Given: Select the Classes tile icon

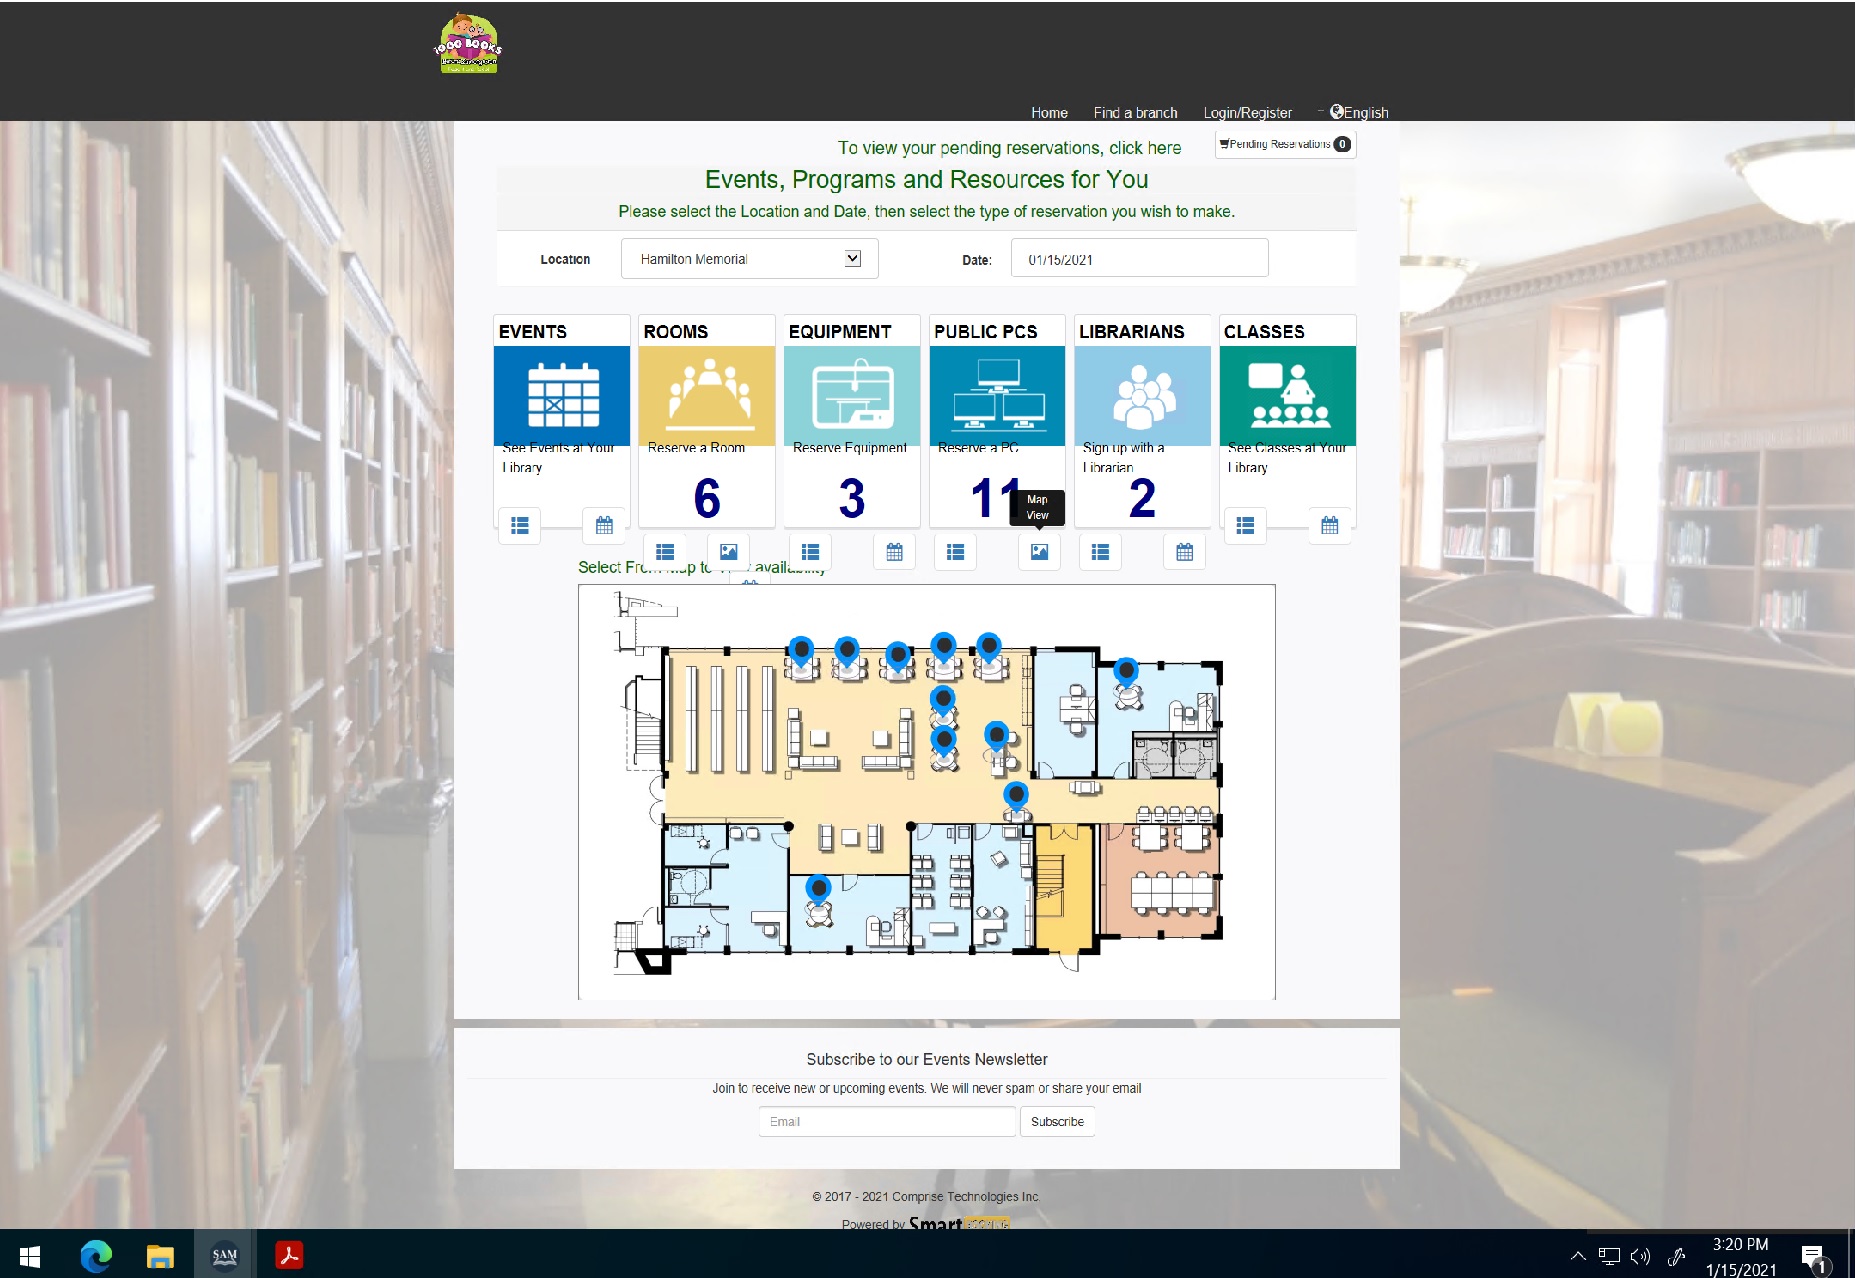Looking at the screenshot, I should 1288,396.
